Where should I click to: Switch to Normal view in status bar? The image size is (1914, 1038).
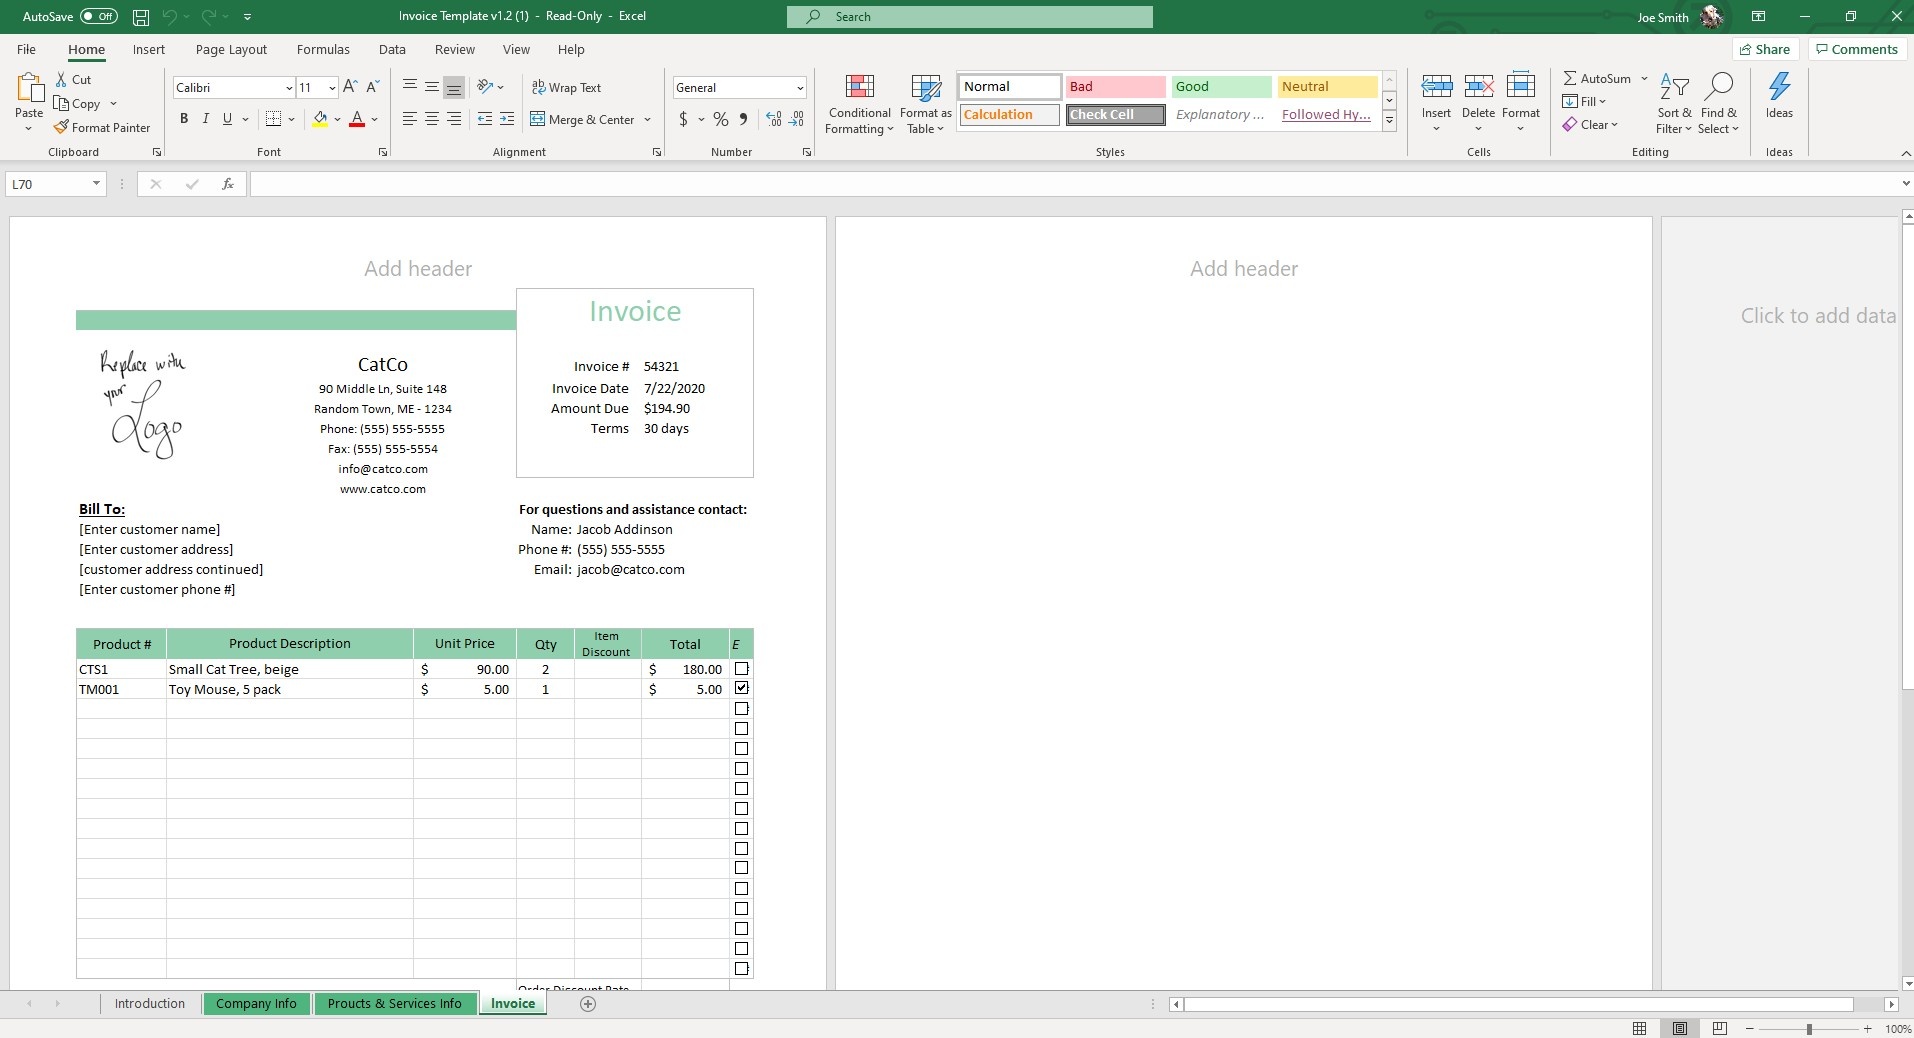click(x=1639, y=1028)
